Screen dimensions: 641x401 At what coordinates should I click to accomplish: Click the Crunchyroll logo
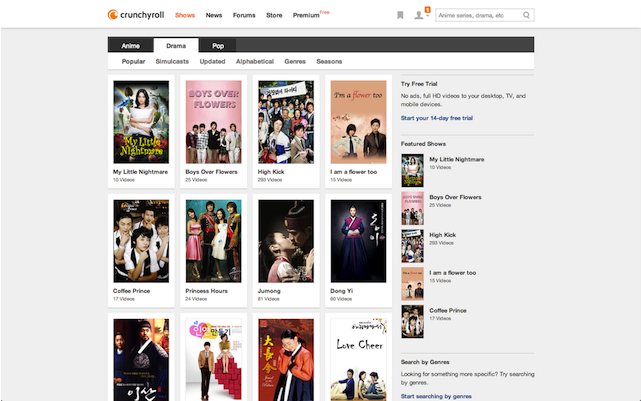(x=136, y=15)
